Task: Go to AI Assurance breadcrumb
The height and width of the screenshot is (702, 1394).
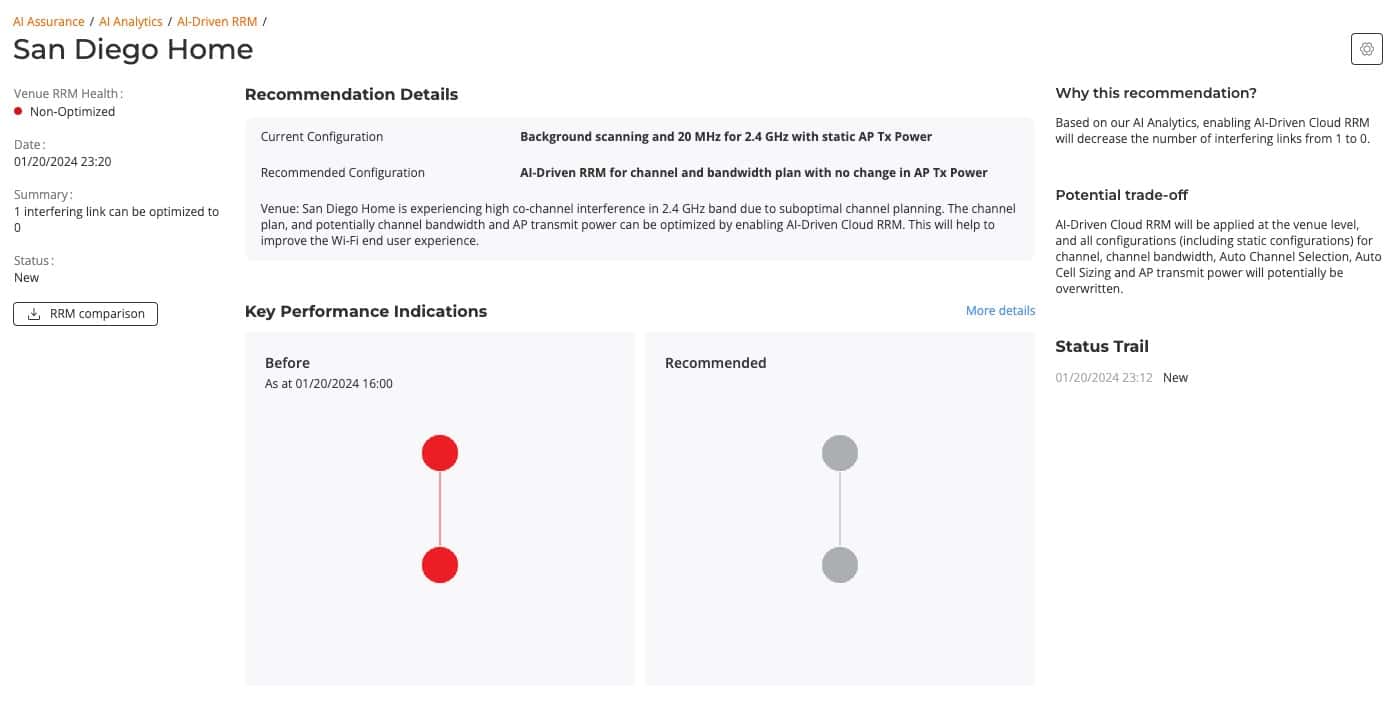Action: click(48, 21)
